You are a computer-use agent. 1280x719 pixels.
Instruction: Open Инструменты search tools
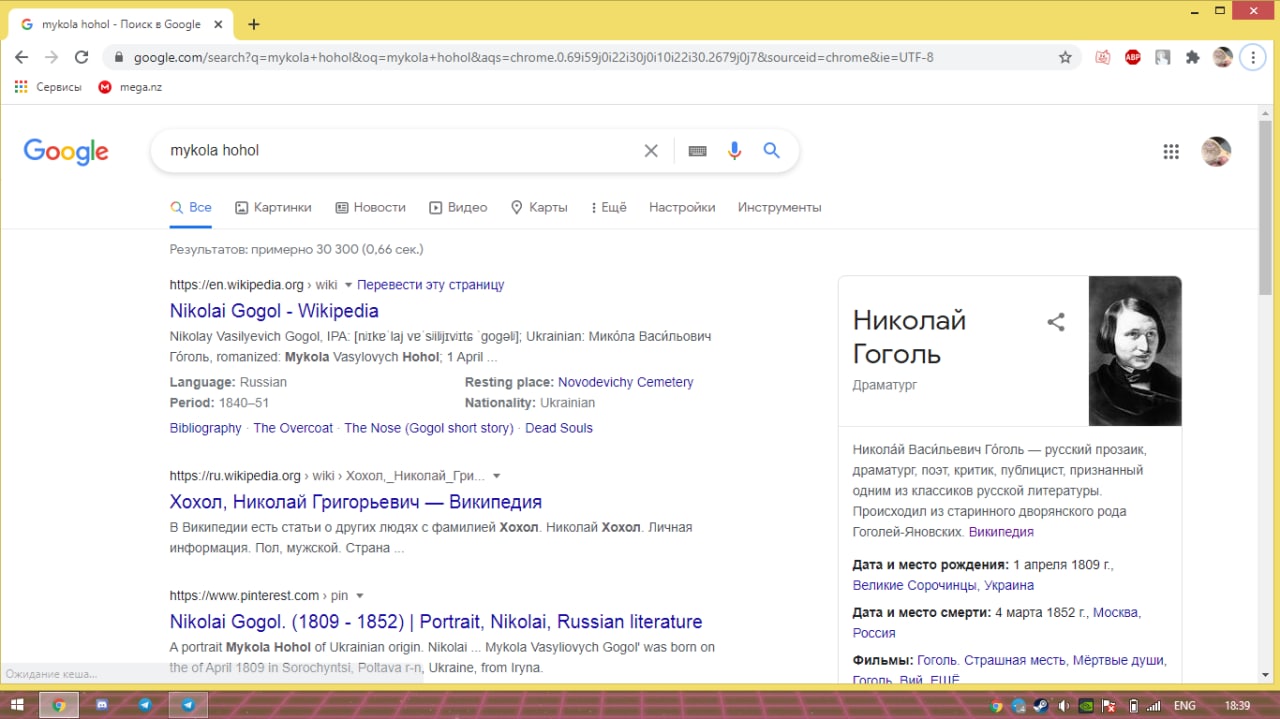point(779,207)
